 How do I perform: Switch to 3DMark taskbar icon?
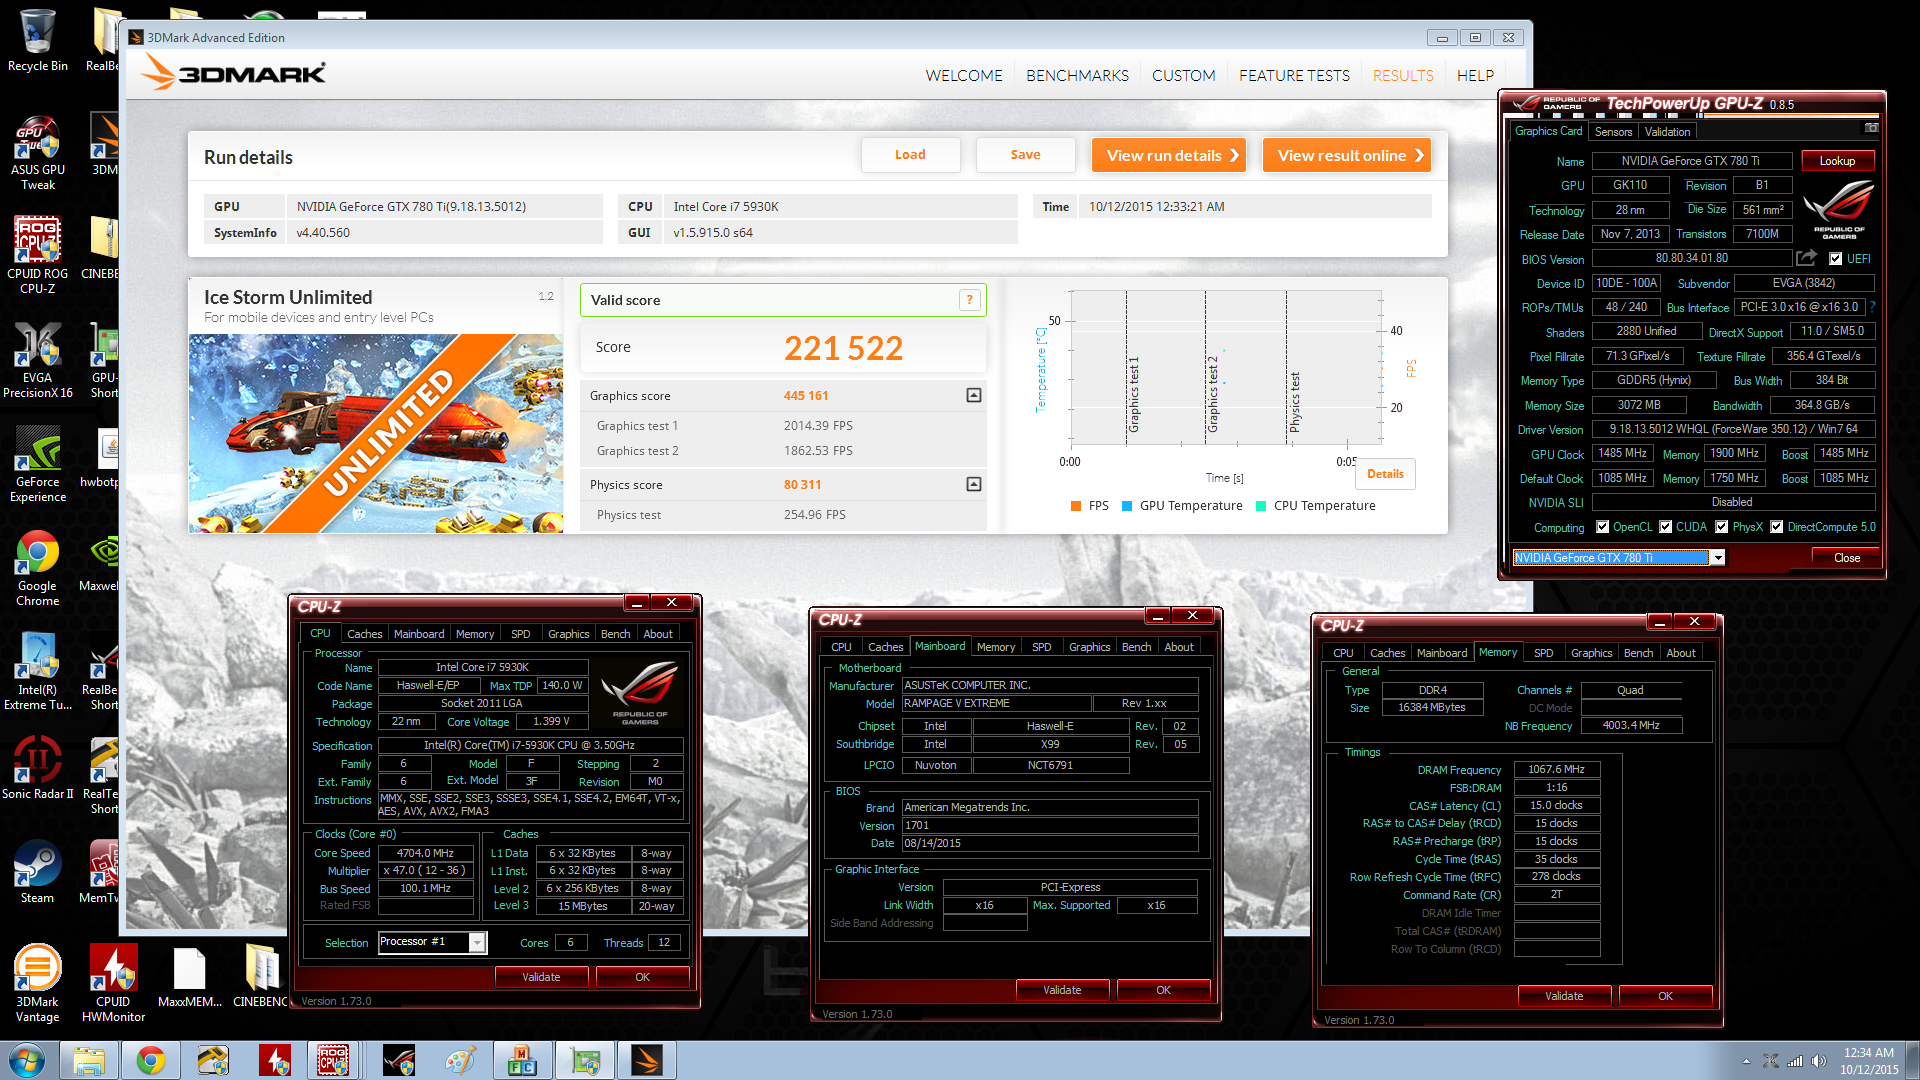[647, 1060]
